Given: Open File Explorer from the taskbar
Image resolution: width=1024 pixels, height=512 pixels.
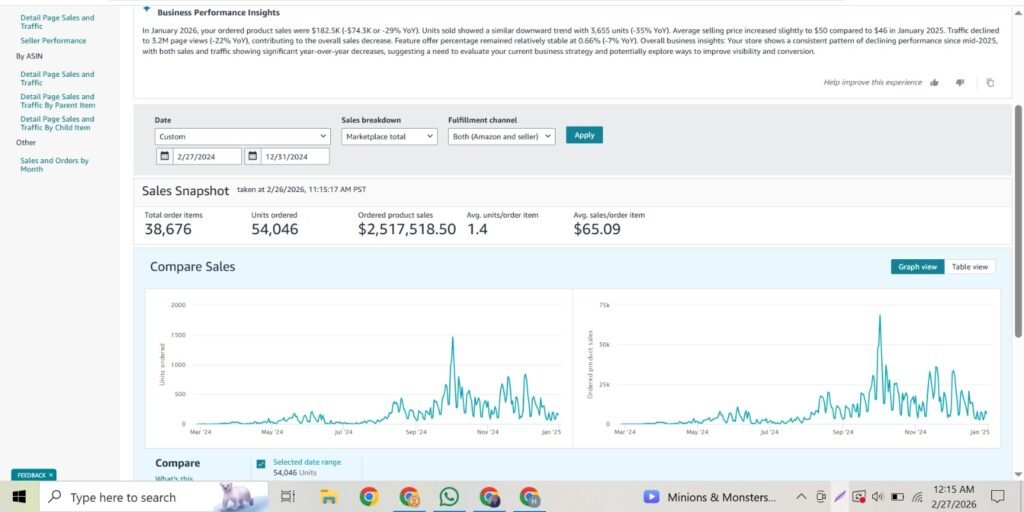Looking at the screenshot, I should click(x=328, y=497).
